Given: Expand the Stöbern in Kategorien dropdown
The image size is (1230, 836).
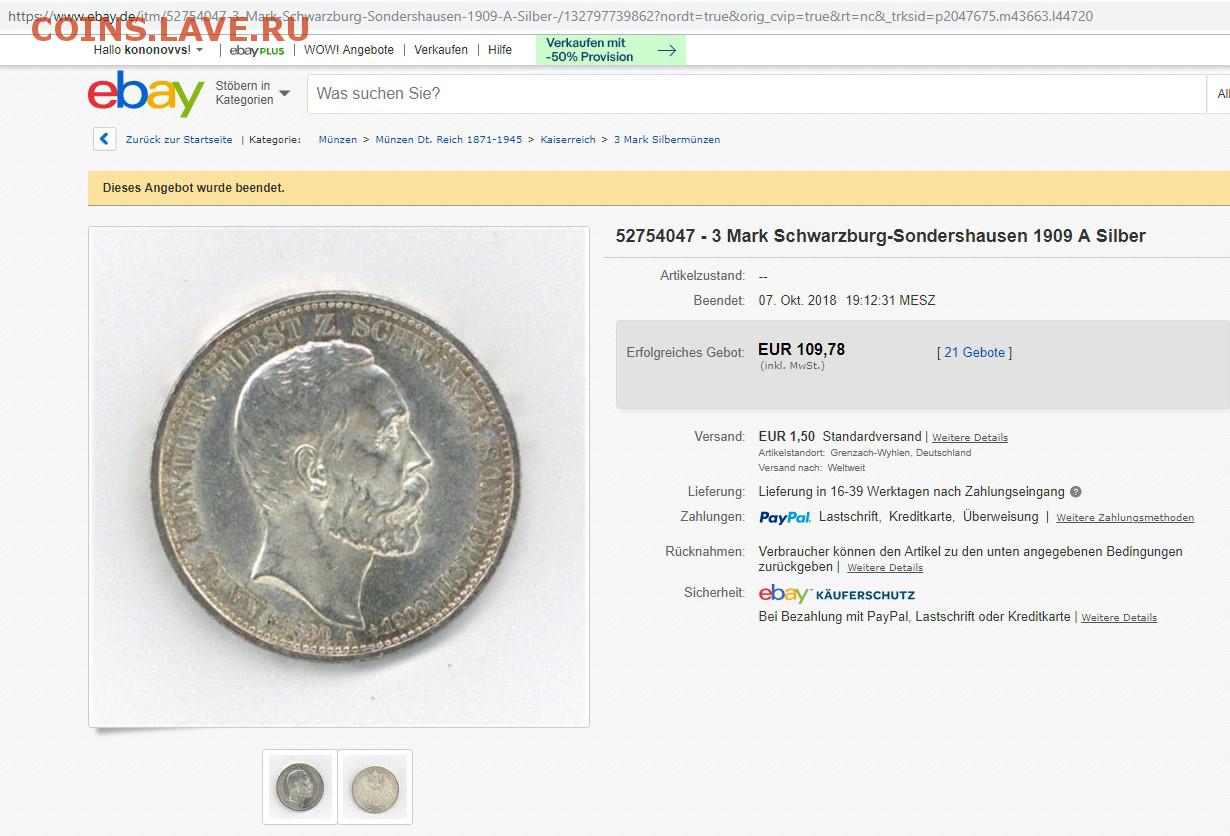Looking at the screenshot, I should click(253, 93).
